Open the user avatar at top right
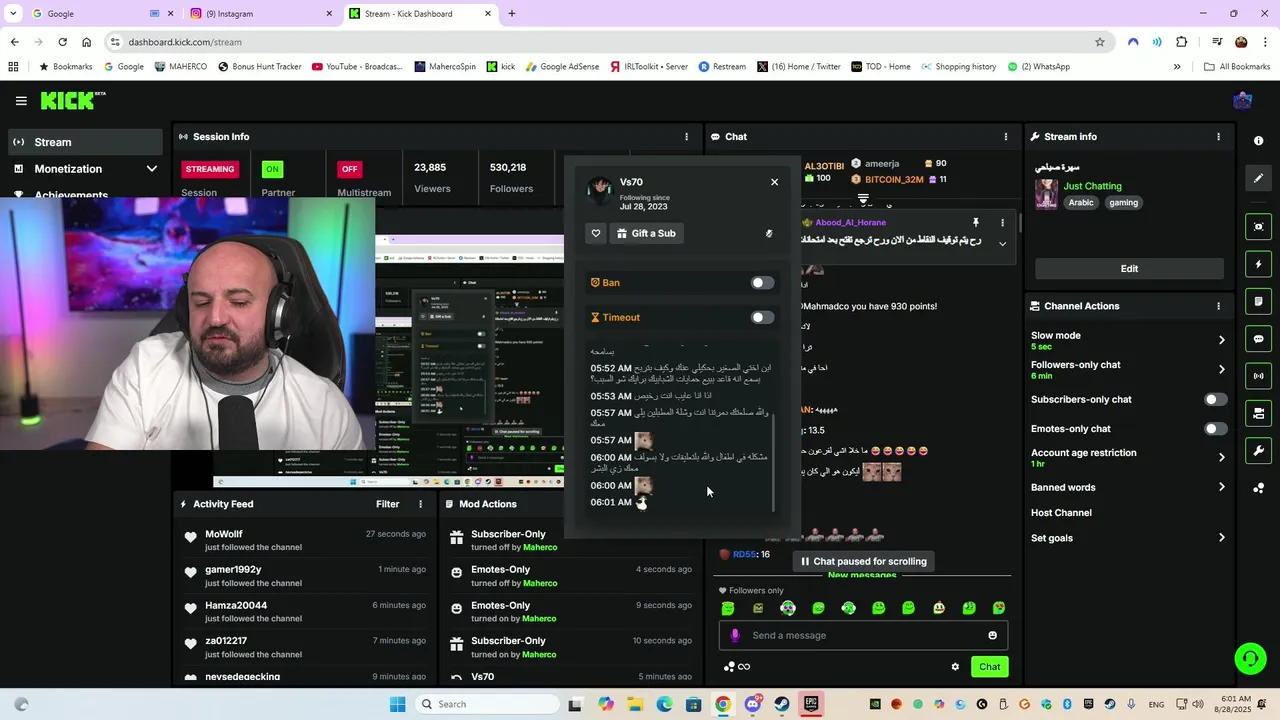Viewport: 1280px width, 720px height. click(x=1243, y=100)
